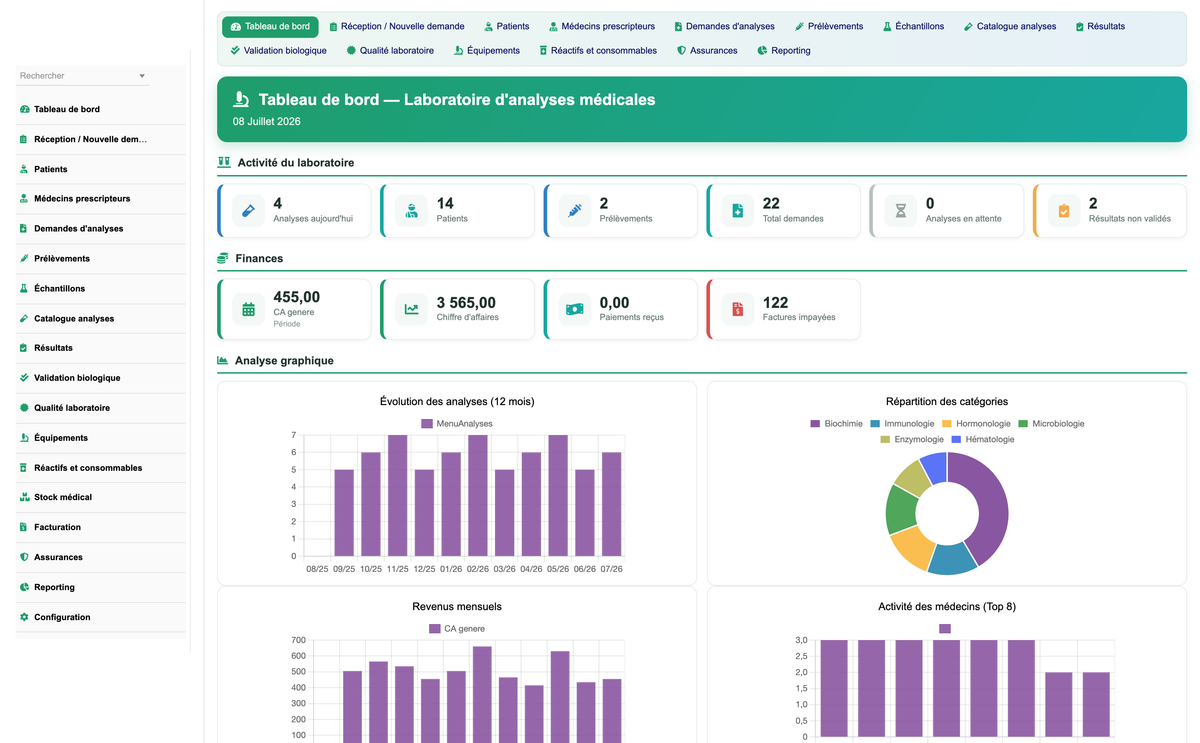This screenshot has height=743, width=1200.
Task: Open Réactifs et consommables in sidebar
Action: (101, 468)
